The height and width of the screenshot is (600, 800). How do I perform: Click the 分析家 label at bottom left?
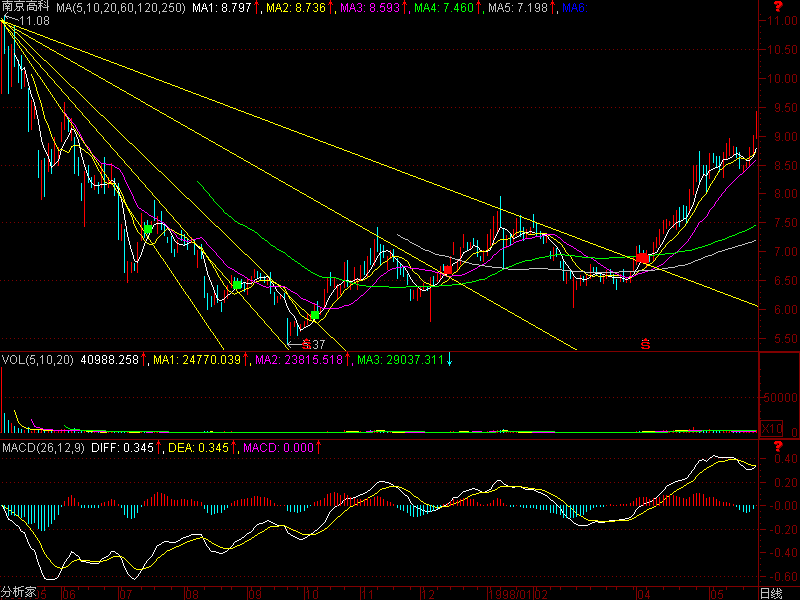(x=18, y=593)
